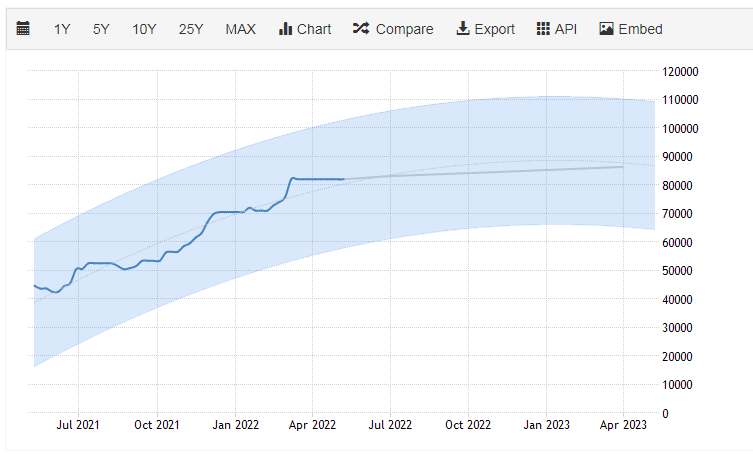
Task: Select the 1Y time range
Action: coord(62,29)
